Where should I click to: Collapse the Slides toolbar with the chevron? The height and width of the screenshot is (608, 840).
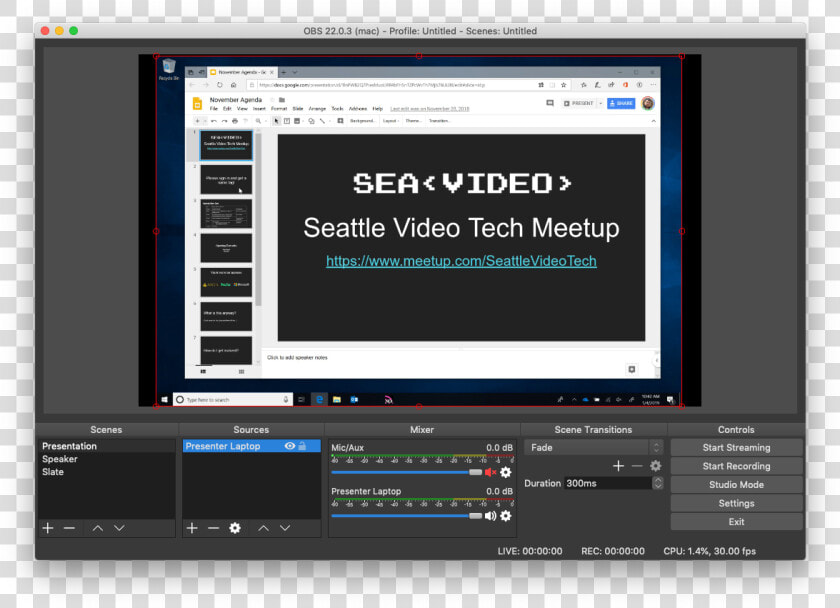[x=654, y=121]
